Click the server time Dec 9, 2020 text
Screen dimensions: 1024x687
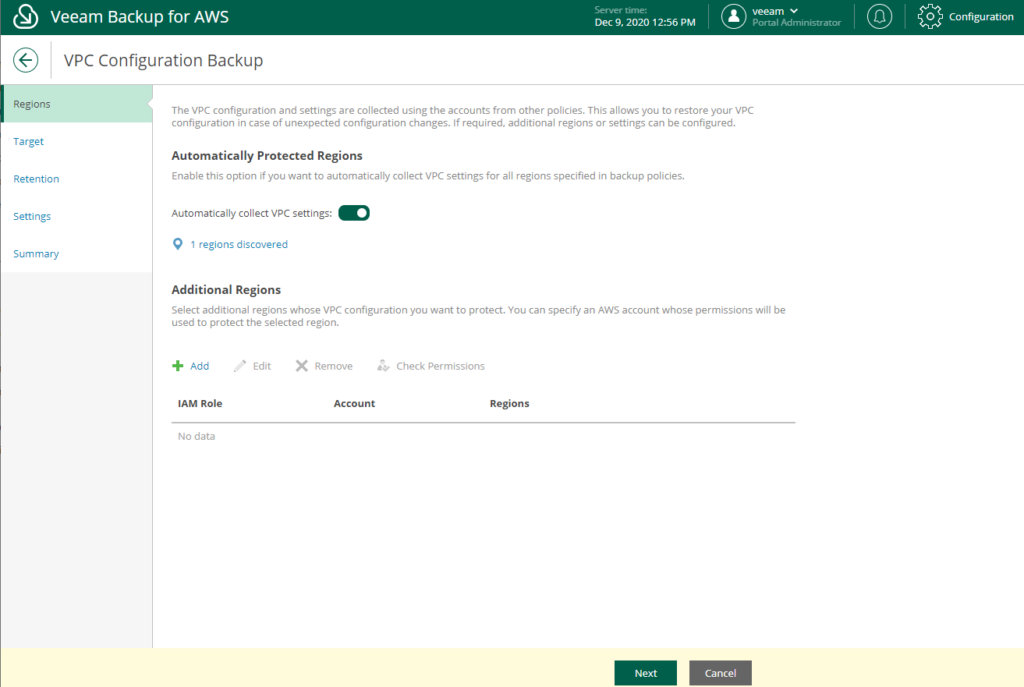pos(645,22)
